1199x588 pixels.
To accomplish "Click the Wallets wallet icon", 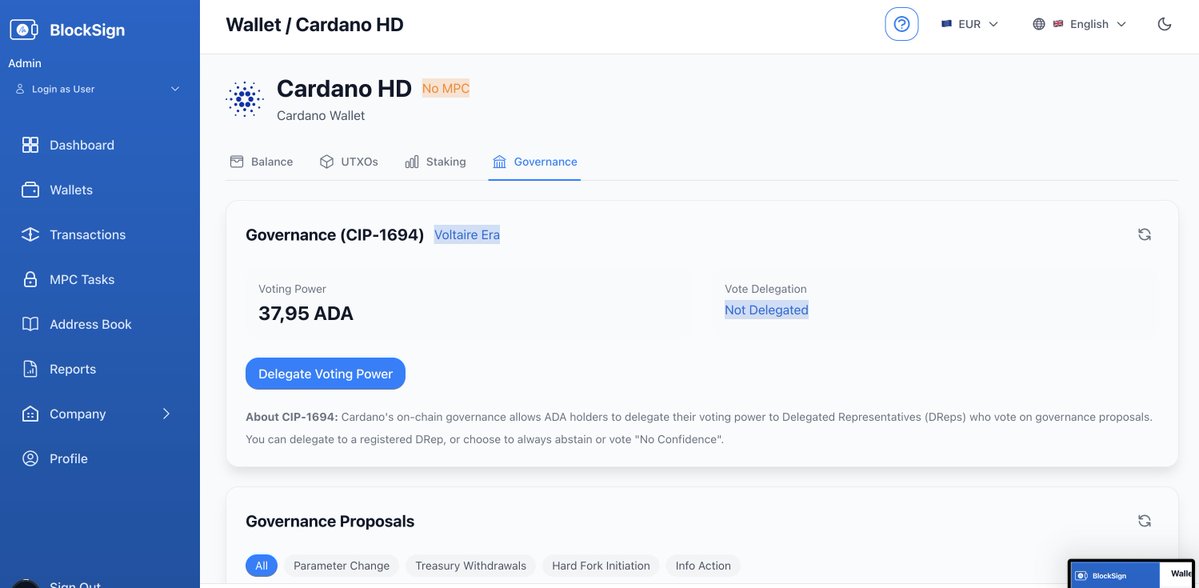I will pyautogui.click(x=30, y=190).
